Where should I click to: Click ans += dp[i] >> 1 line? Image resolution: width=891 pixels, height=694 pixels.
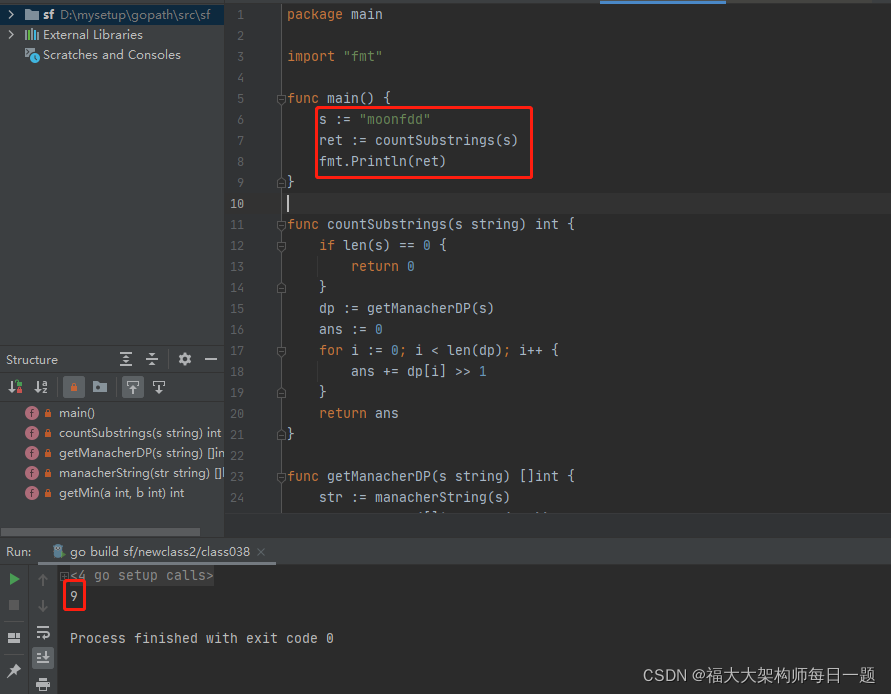click(418, 371)
